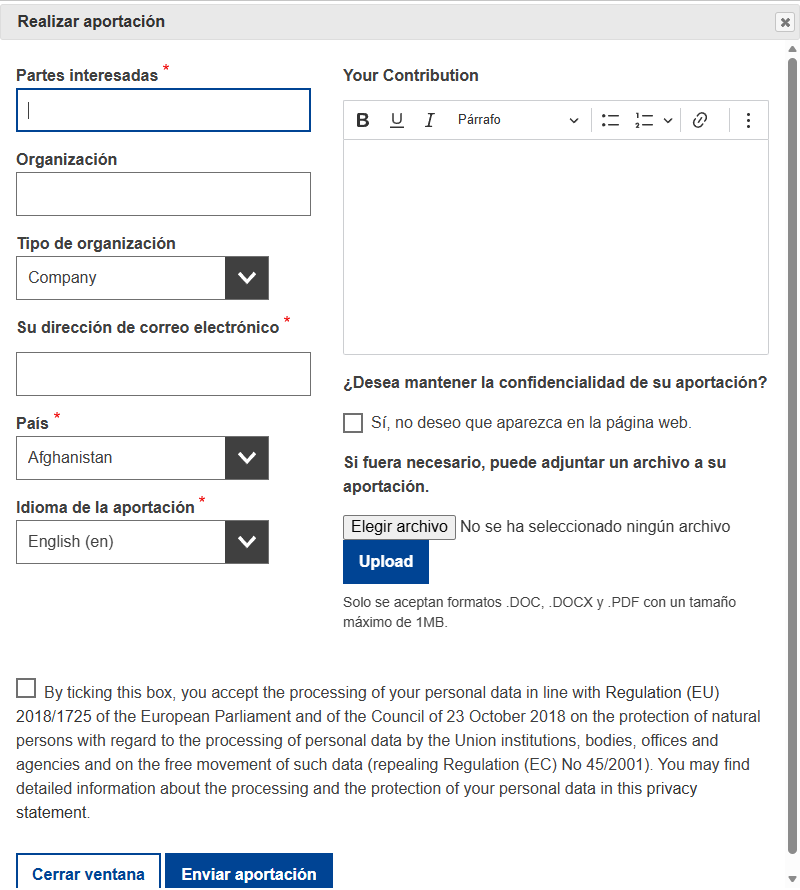The width and height of the screenshot is (800, 890).
Task: Focus the Partes interesadas field
Action: click(164, 110)
